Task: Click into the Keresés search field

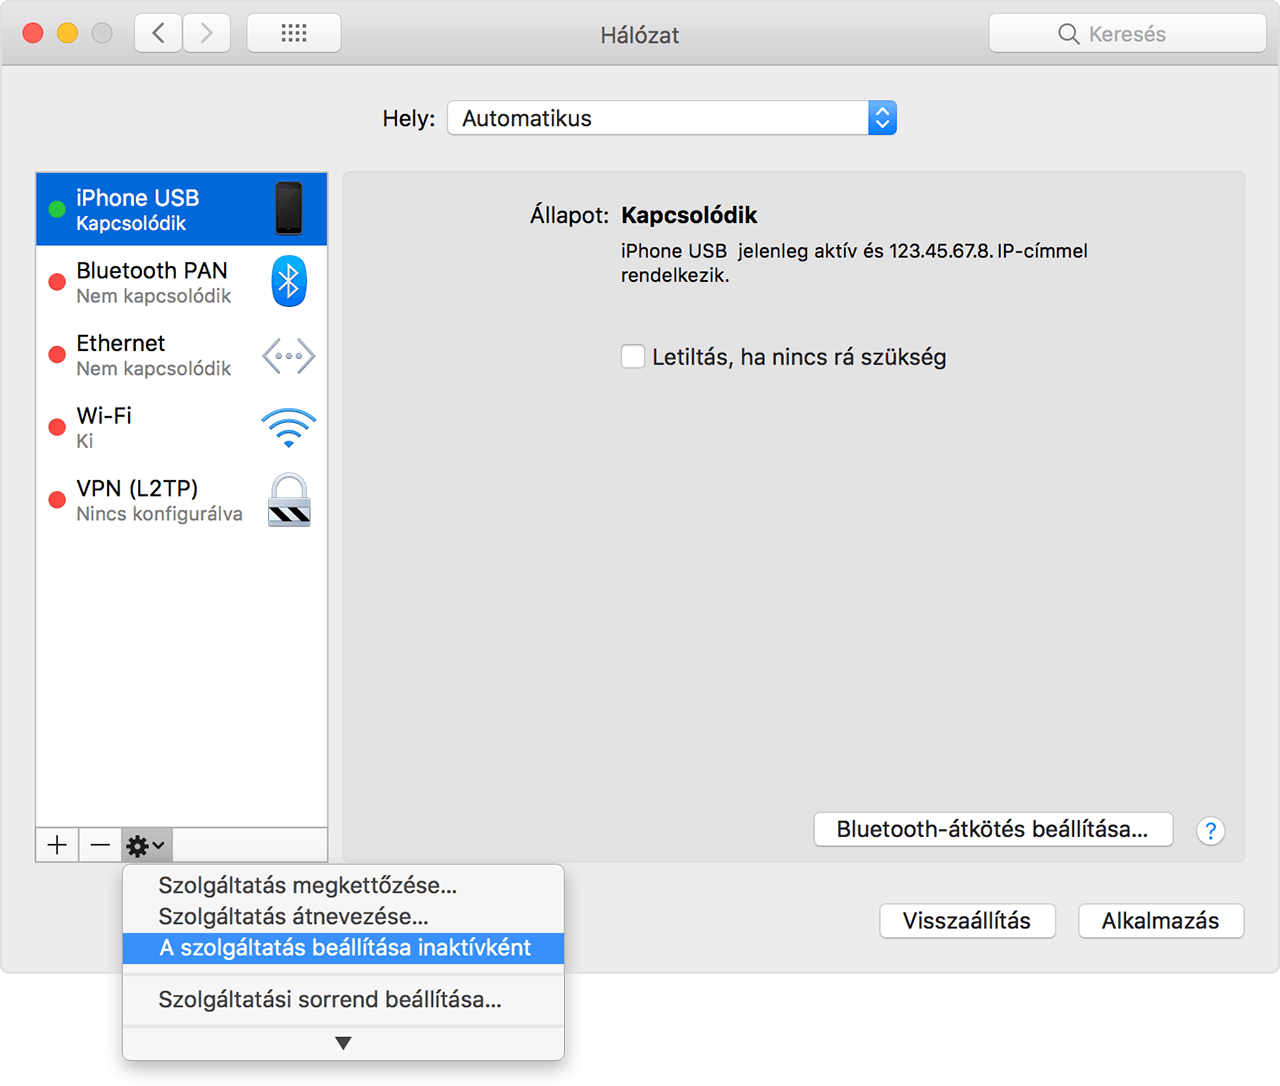Action: (1127, 34)
